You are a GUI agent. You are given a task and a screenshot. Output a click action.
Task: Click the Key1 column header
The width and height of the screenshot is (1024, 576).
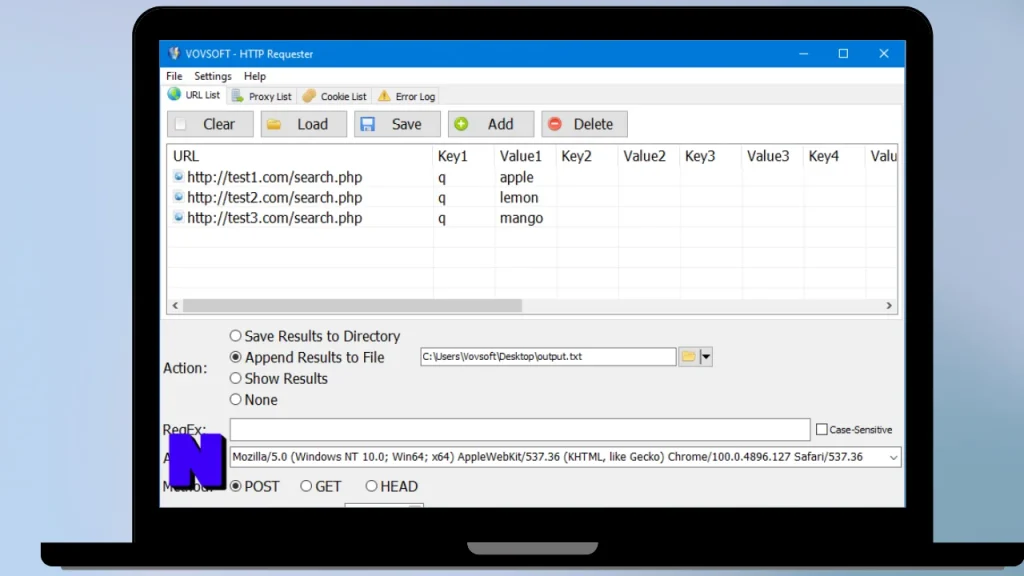tap(464, 156)
